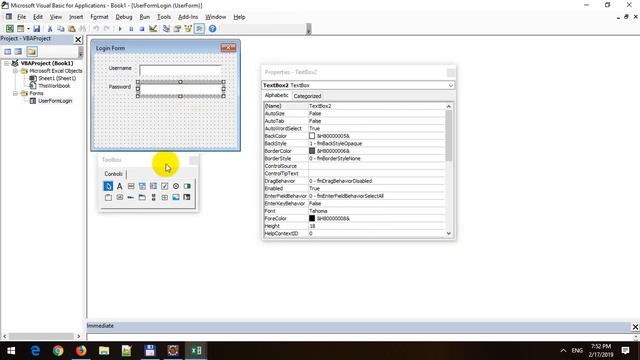This screenshot has width=640, height=360.
Task: Select the Frame control in Toolbox
Action: pyautogui.click(x=108, y=198)
